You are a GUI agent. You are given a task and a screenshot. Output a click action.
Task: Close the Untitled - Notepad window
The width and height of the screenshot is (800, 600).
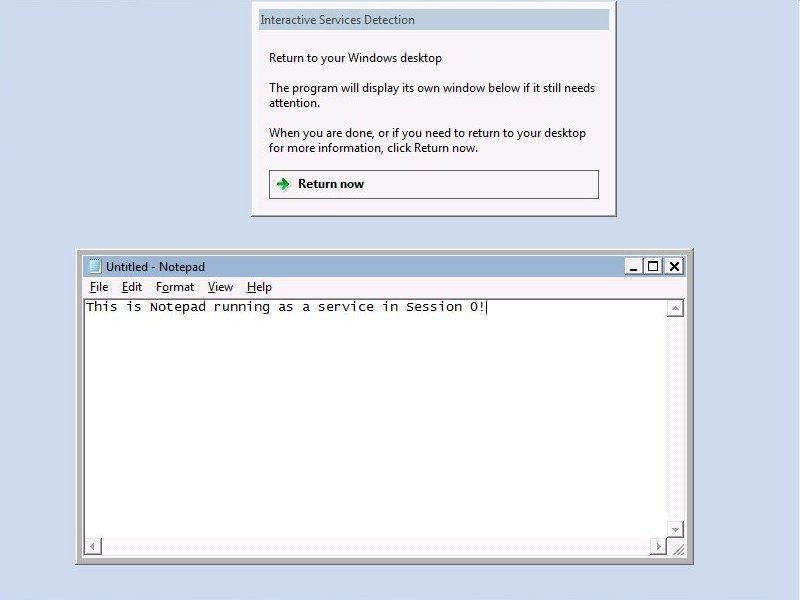(x=674, y=266)
